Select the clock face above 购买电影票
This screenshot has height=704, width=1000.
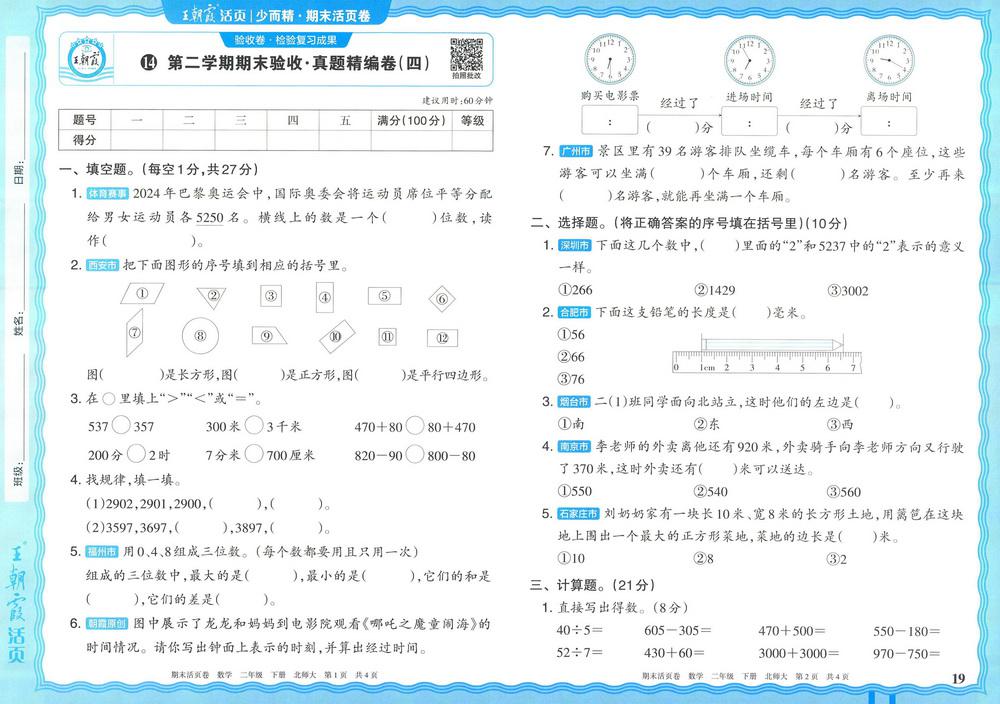[610, 61]
